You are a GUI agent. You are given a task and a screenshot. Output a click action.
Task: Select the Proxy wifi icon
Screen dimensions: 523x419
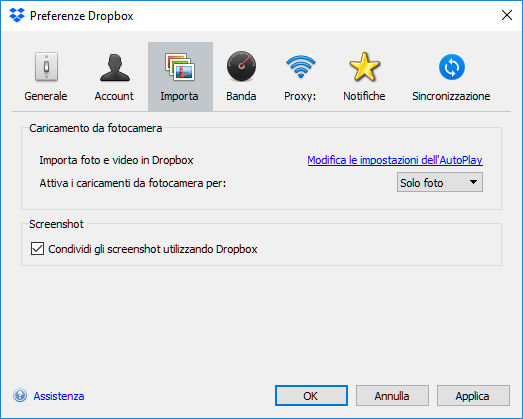(301, 66)
